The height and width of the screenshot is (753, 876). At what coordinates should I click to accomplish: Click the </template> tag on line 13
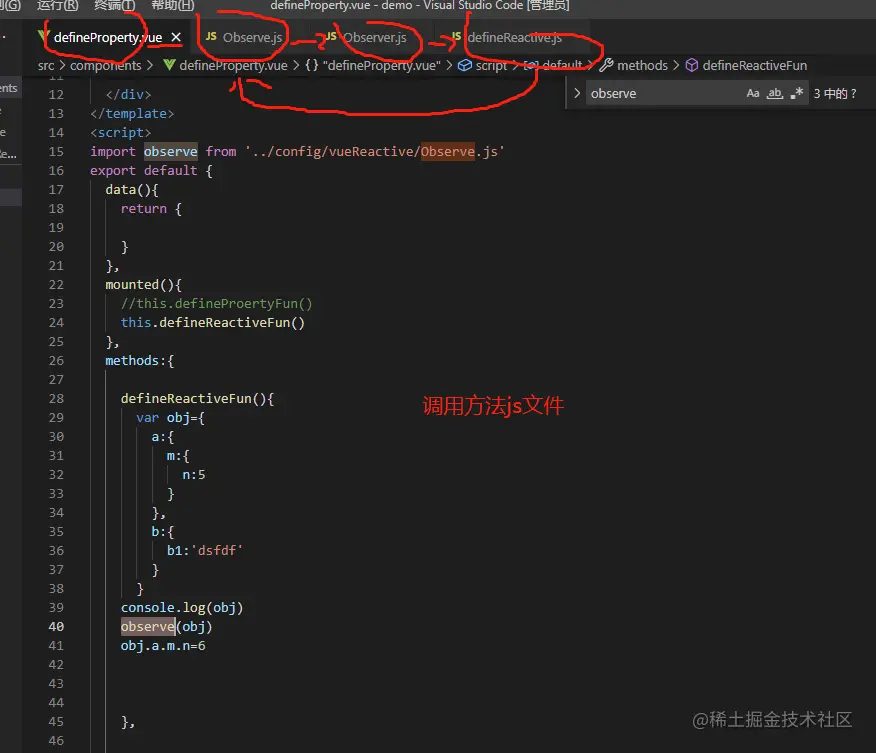click(132, 113)
